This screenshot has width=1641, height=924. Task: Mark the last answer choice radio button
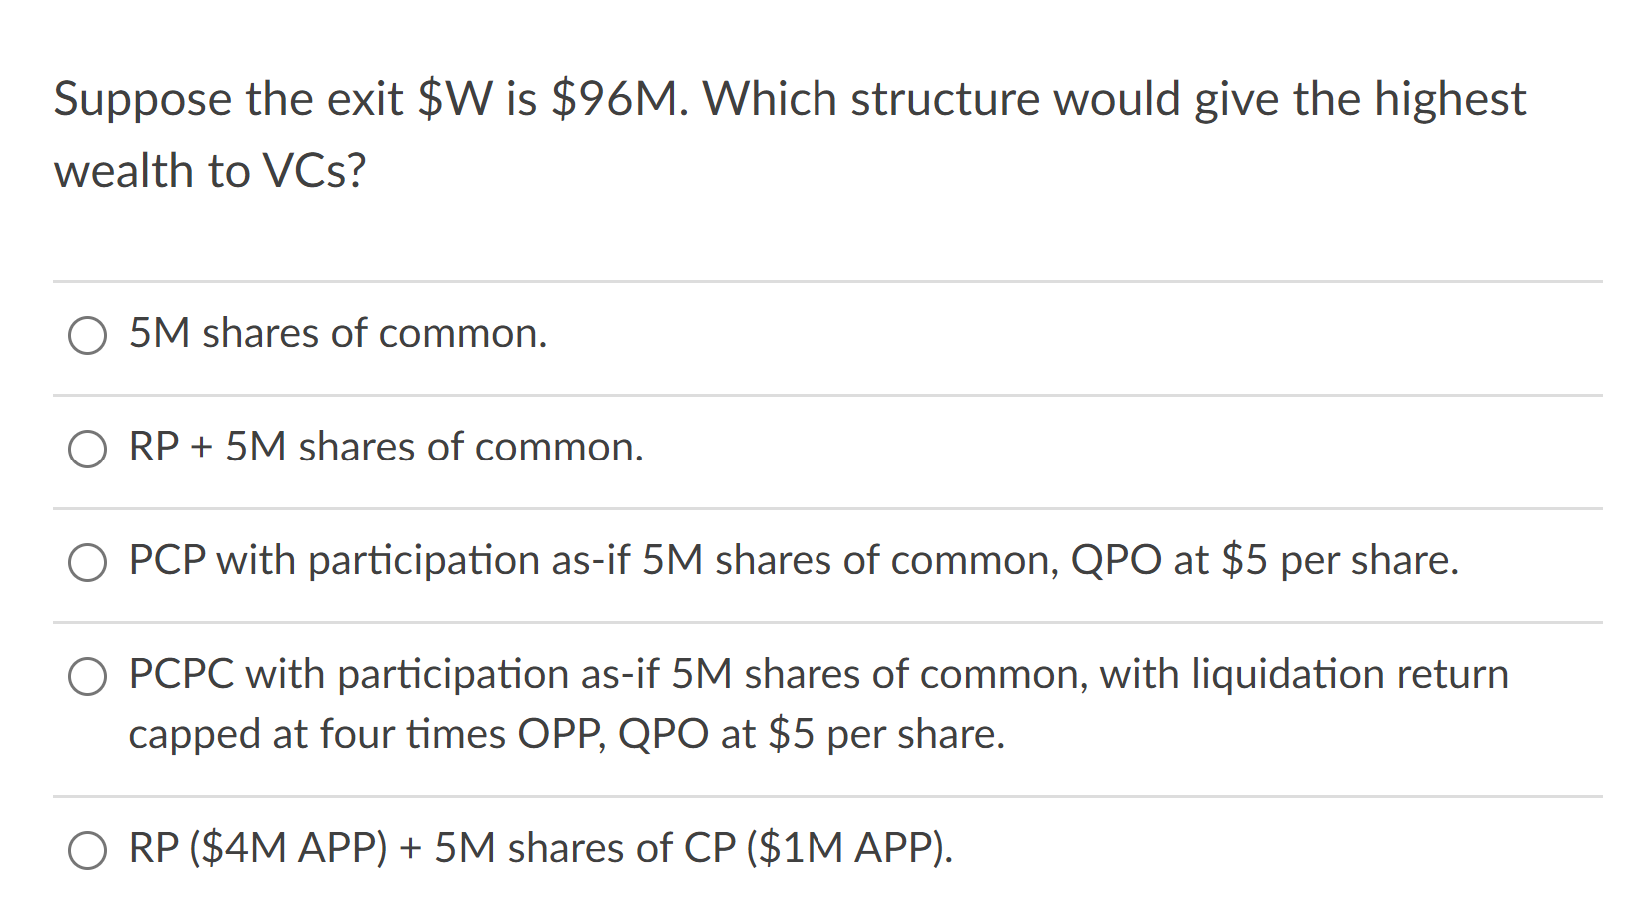coord(88,851)
